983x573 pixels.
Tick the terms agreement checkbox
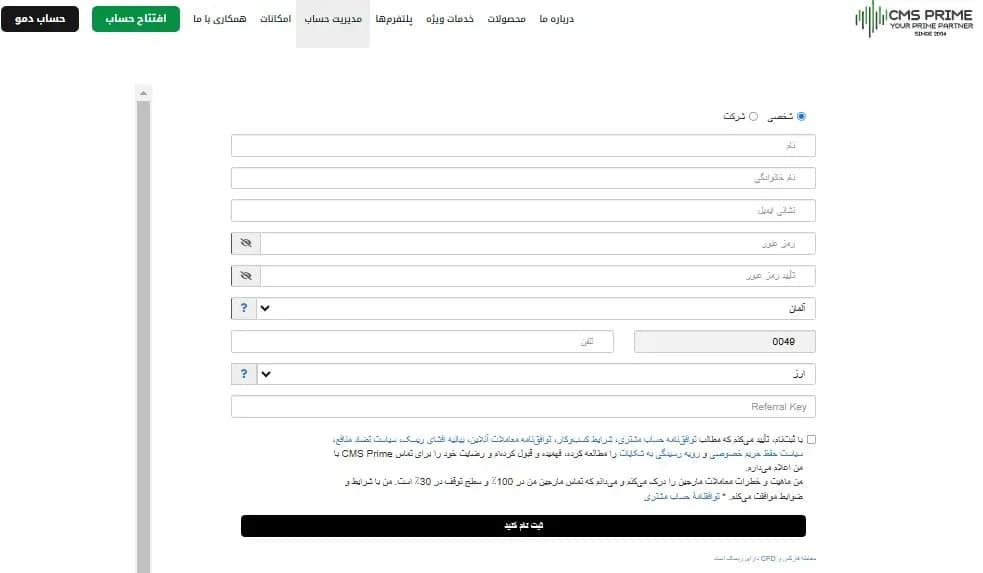(x=811, y=439)
